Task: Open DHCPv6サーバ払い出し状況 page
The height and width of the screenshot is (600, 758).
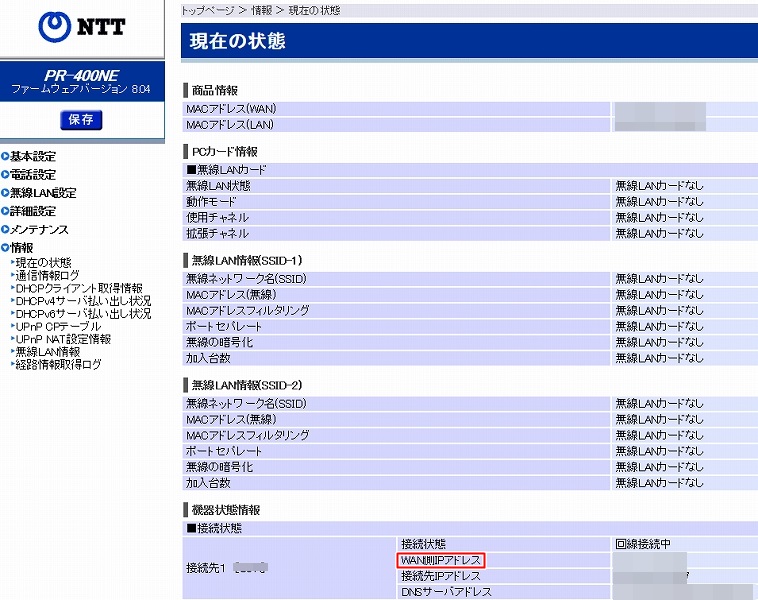Action: 83,313
